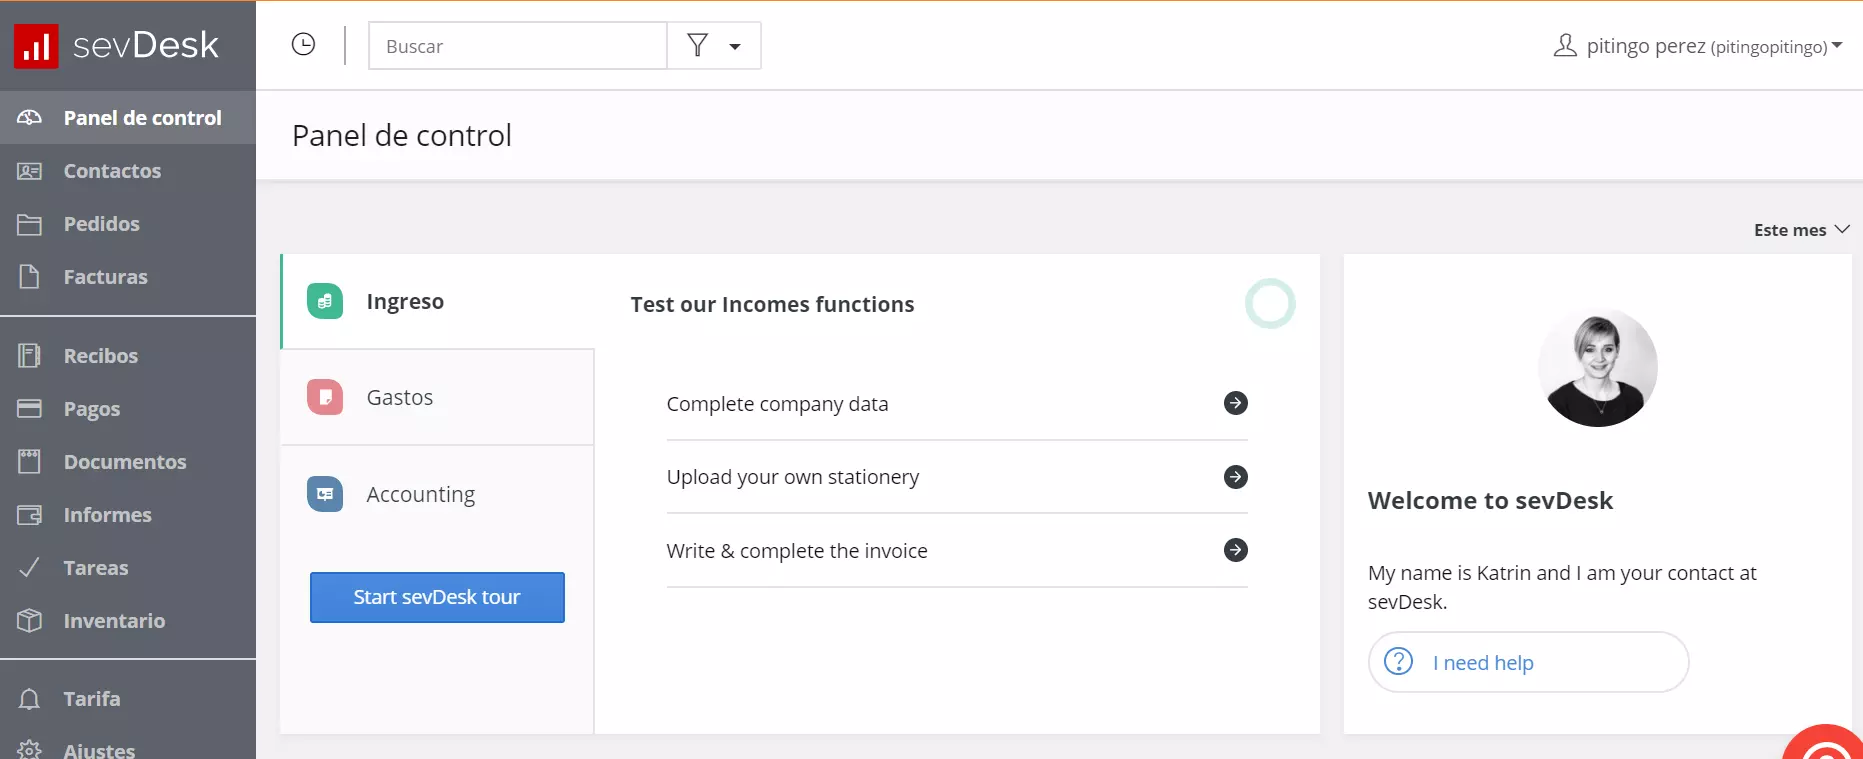Open Write & complete the invoice step

click(957, 551)
